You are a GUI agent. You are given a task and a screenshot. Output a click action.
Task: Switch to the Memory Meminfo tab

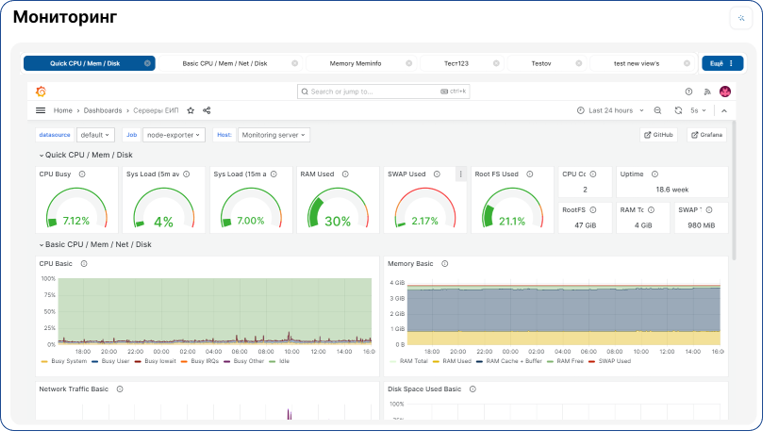[x=355, y=63]
